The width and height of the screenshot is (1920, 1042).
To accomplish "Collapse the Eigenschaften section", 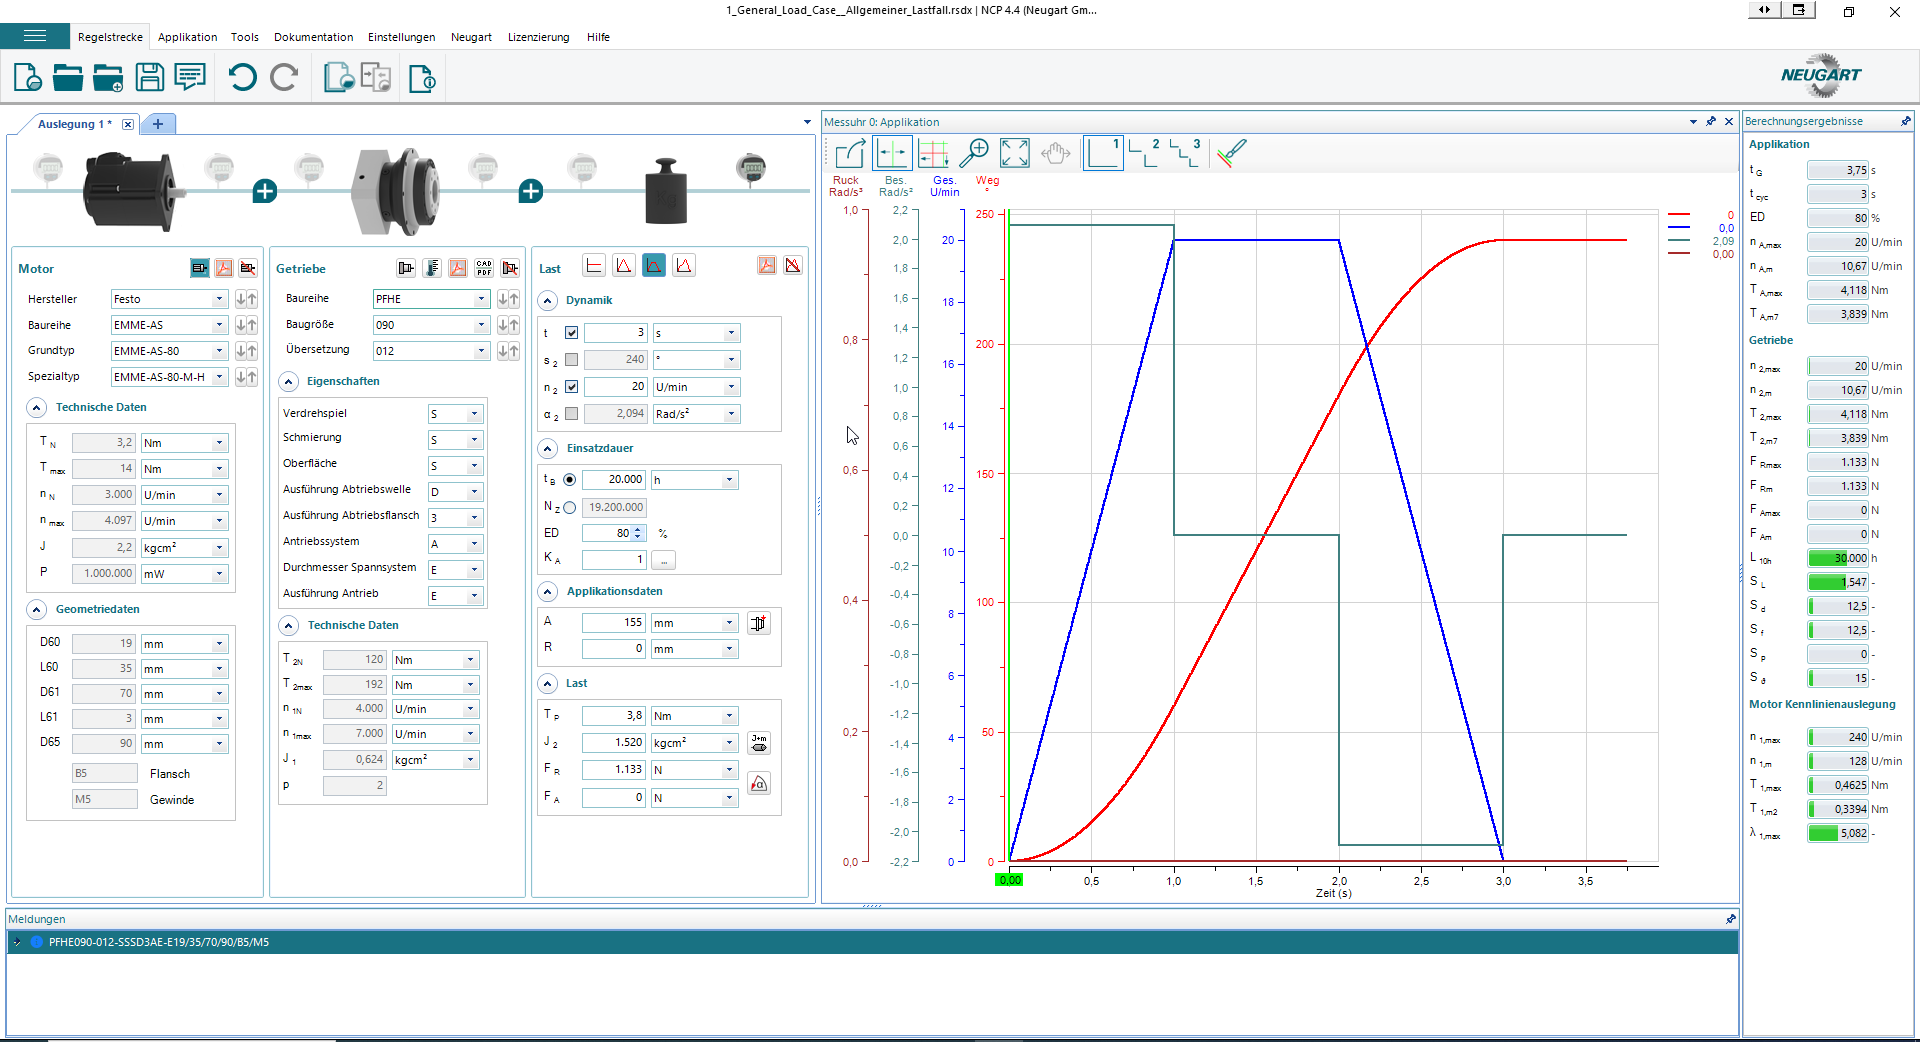I will (x=288, y=382).
